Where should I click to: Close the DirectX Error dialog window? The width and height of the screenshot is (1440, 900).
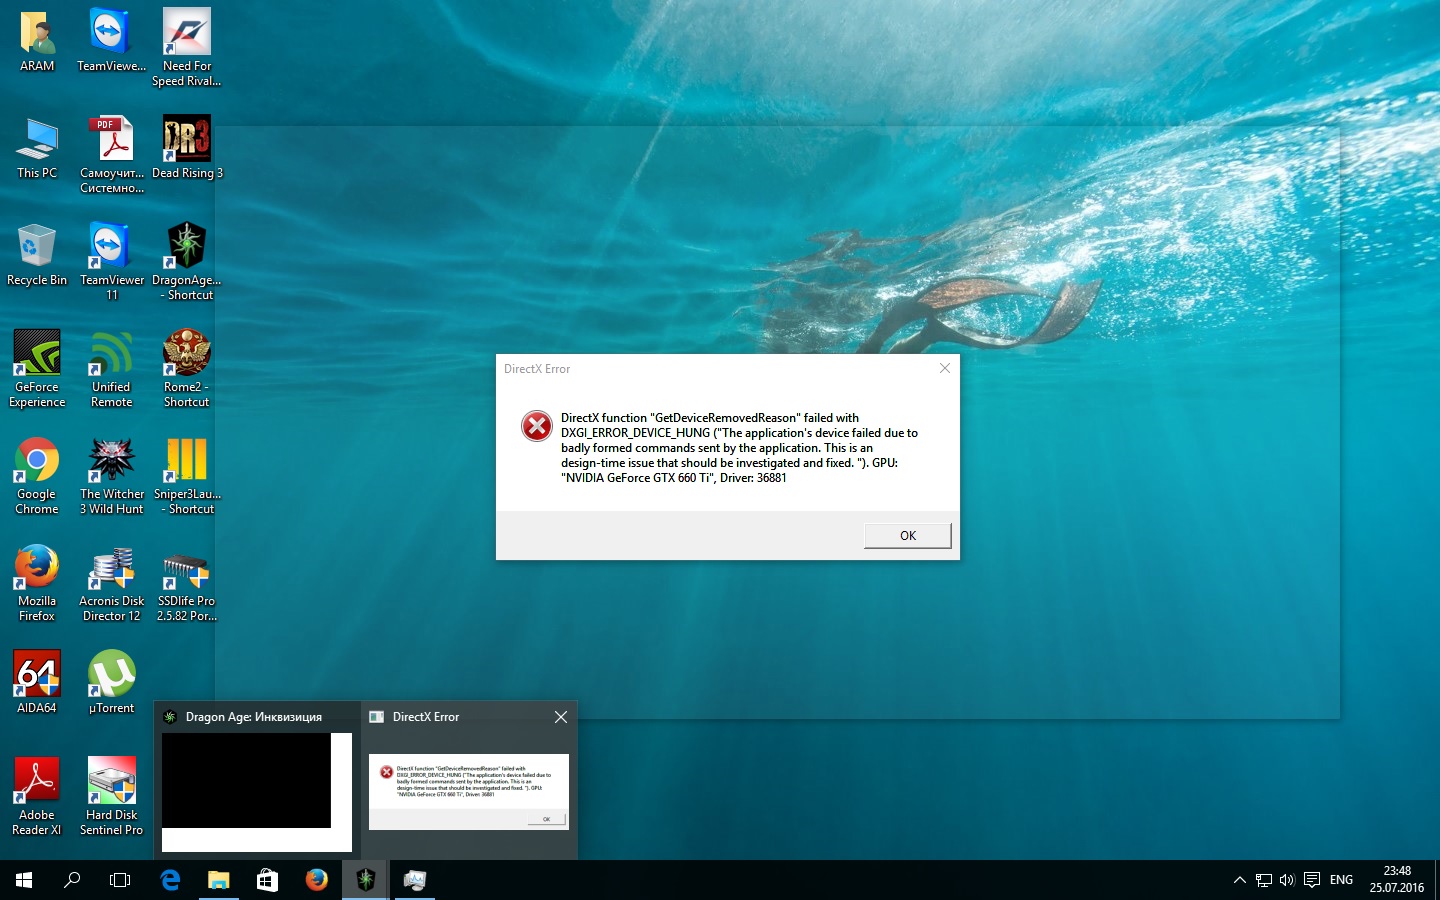pyautogui.click(x=945, y=369)
